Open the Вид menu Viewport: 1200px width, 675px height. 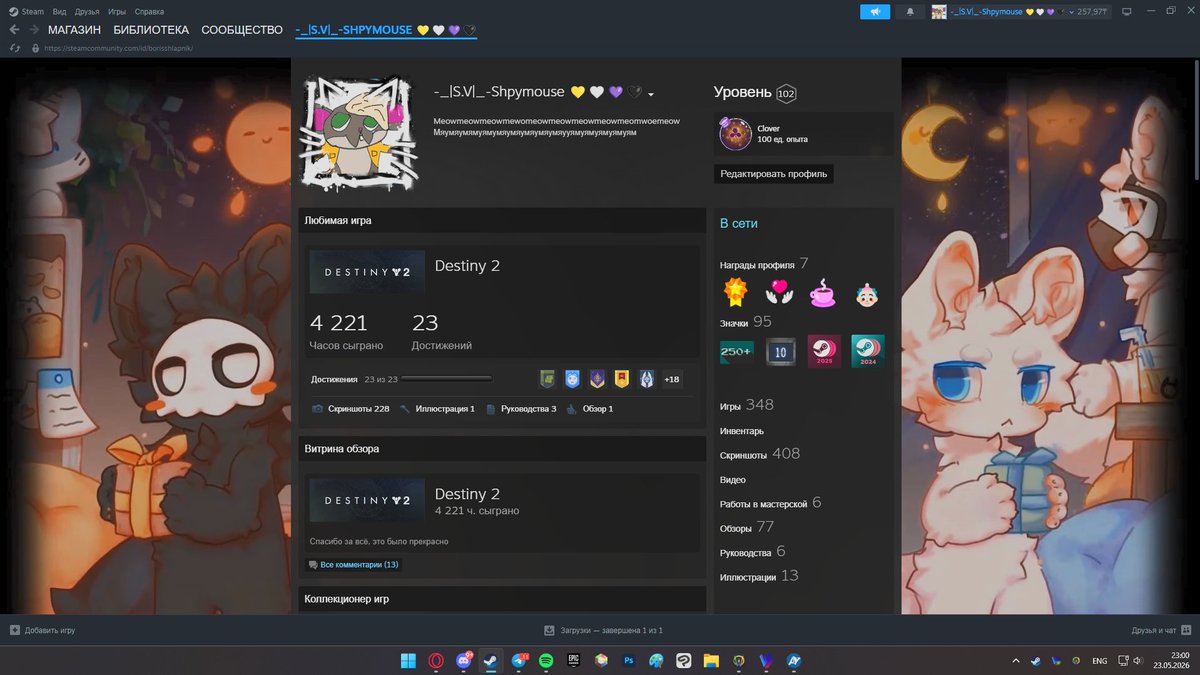(x=60, y=11)
